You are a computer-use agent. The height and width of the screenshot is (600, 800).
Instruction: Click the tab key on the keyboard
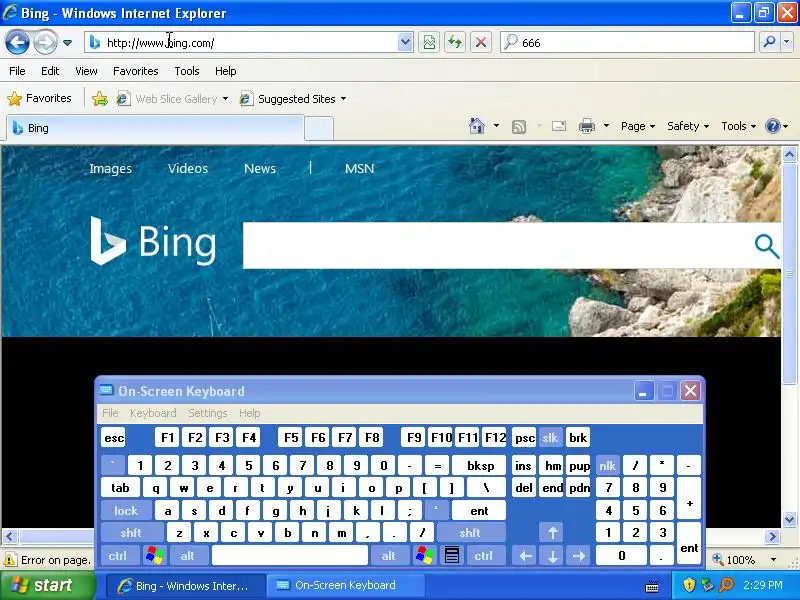(x=120, y=488)
